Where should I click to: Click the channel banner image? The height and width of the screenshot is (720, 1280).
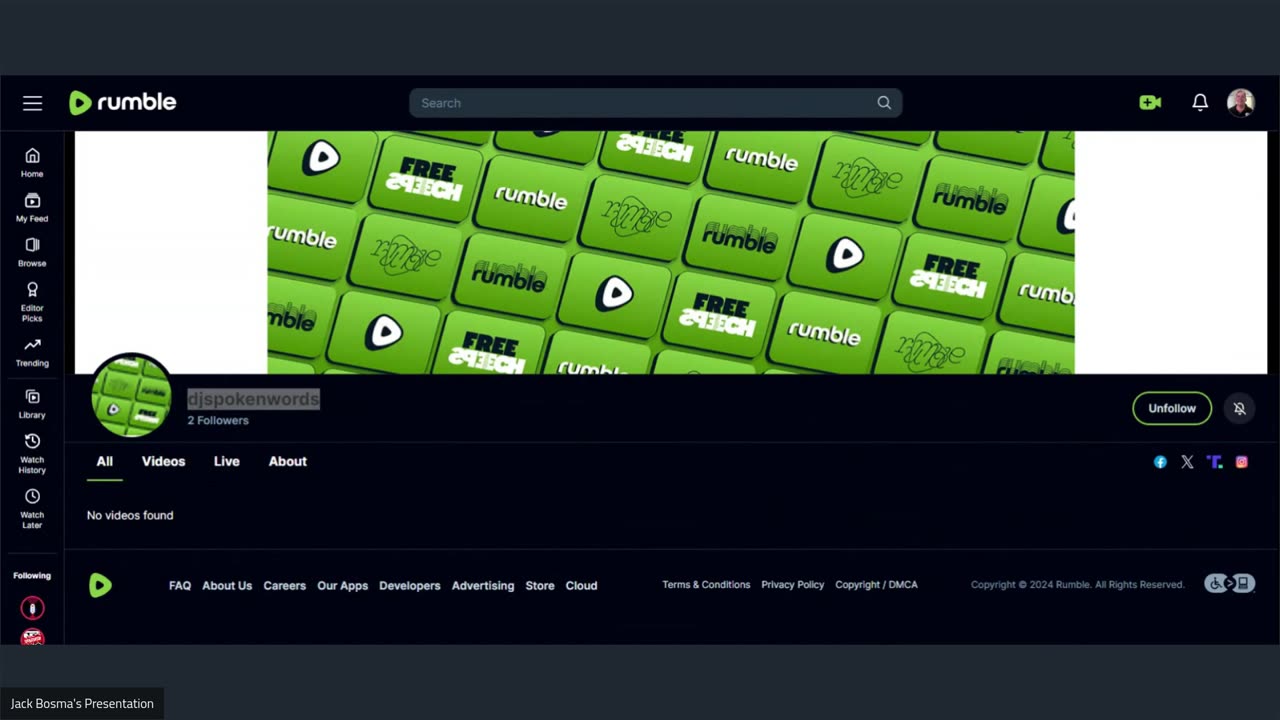pyautogui.click(x=671, y=252)
